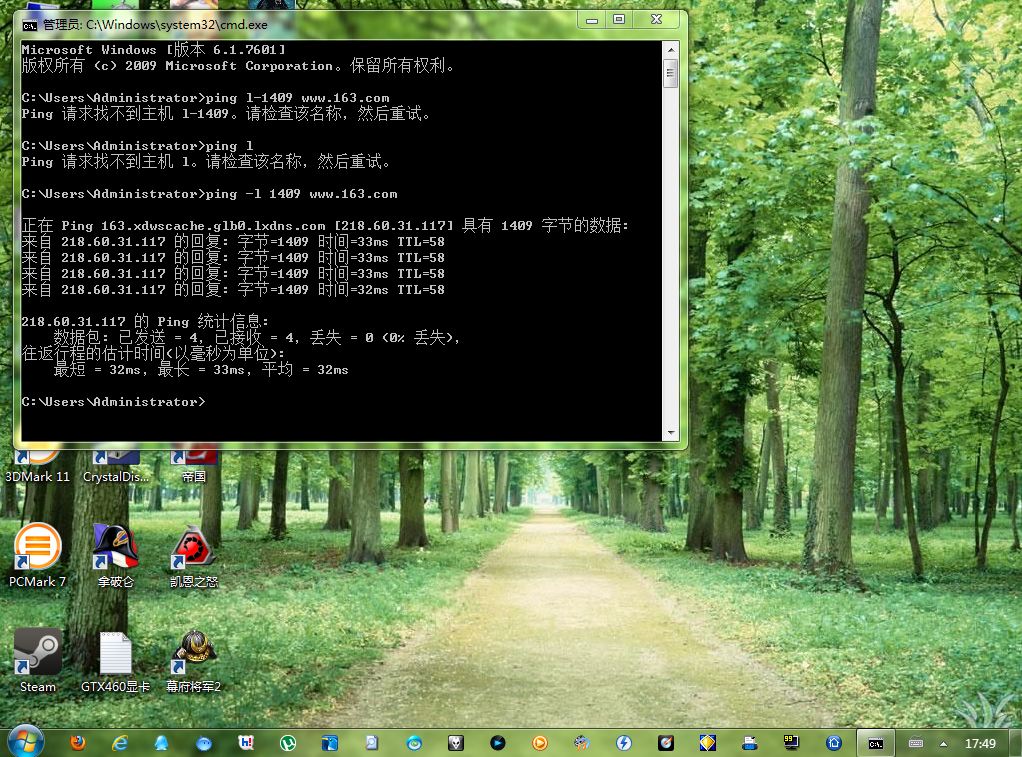Minimize the cmd.exe window

pos(591,20)
